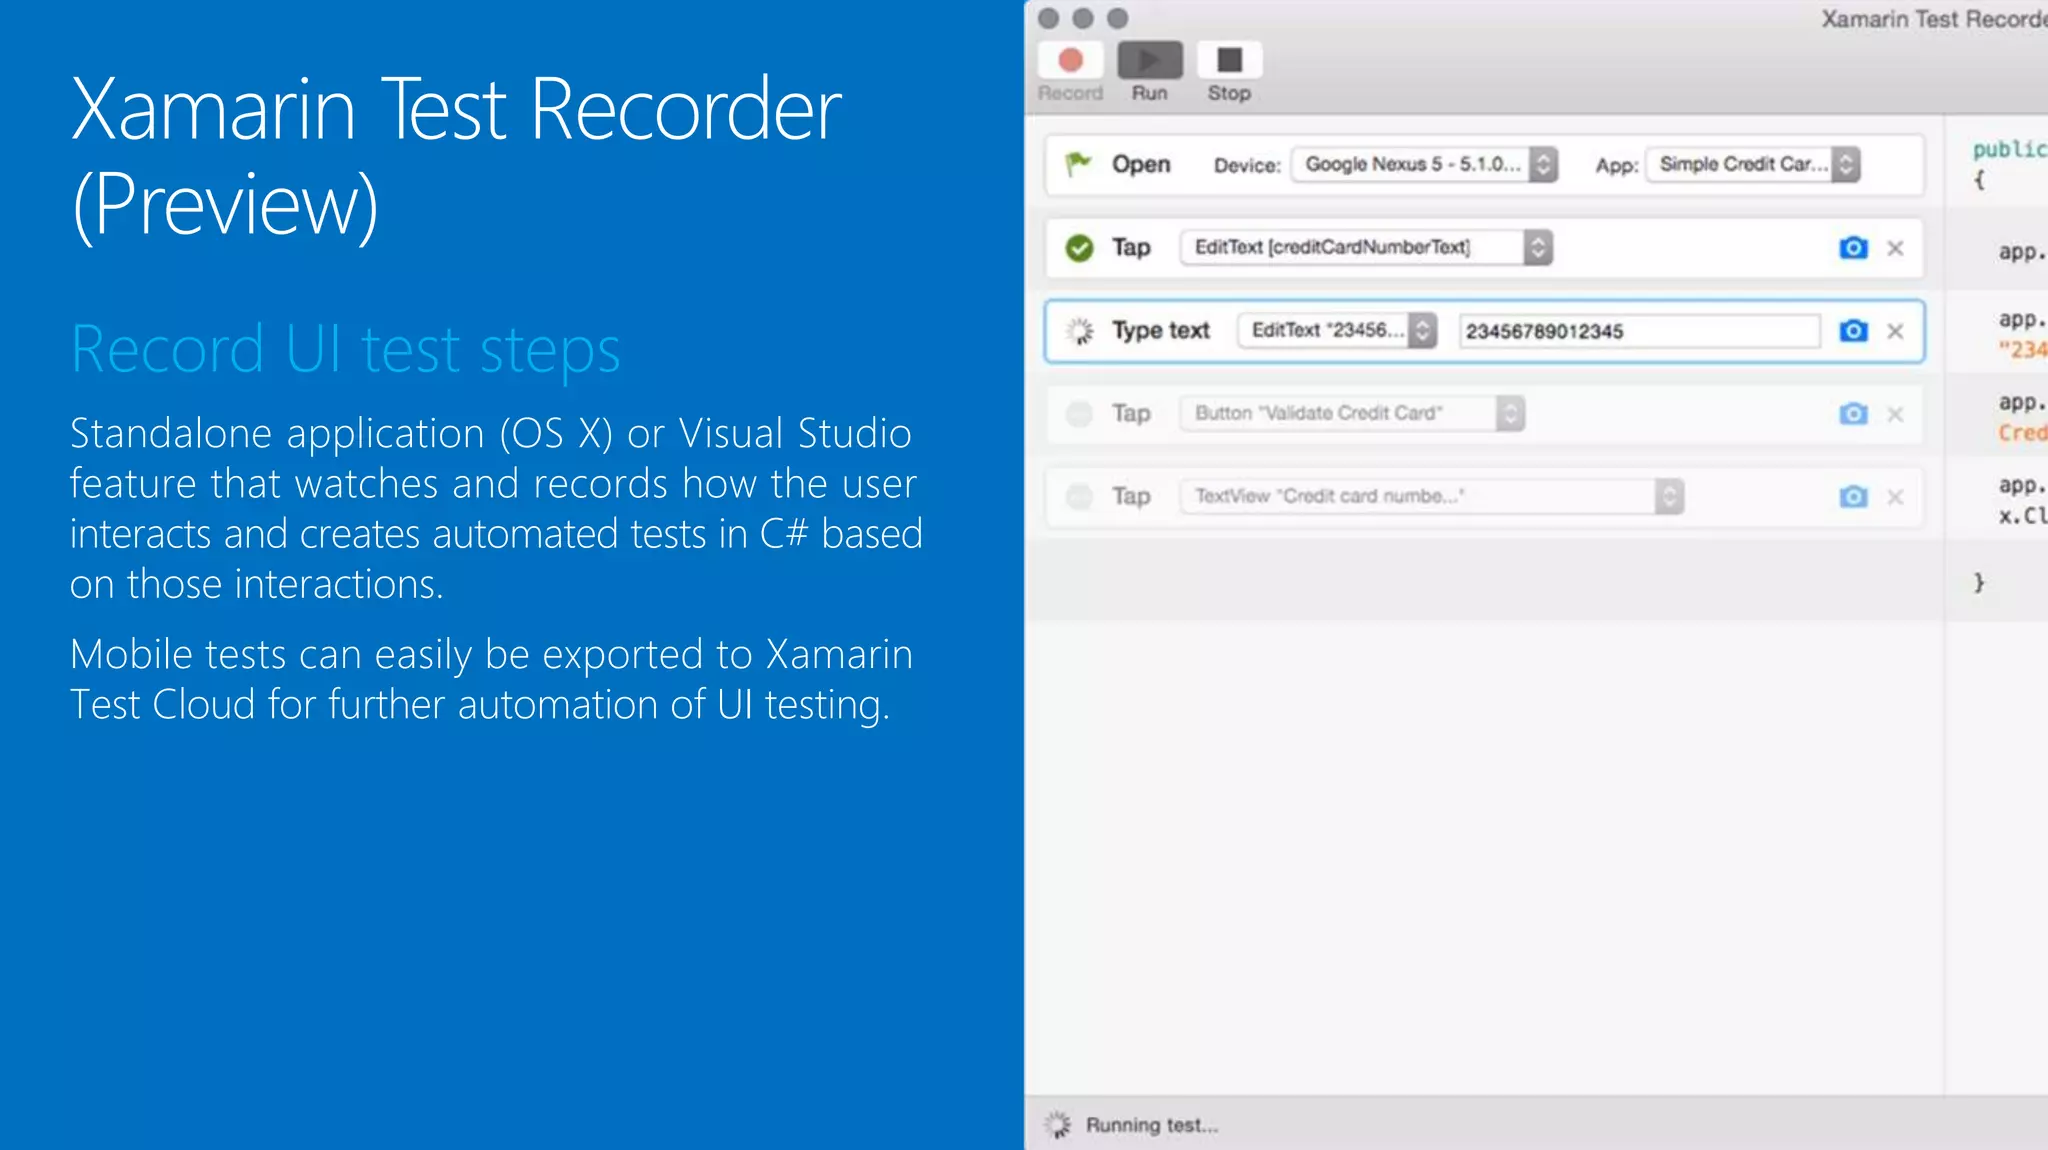Click the "Device:" label in the Open step

[1247, 165]
